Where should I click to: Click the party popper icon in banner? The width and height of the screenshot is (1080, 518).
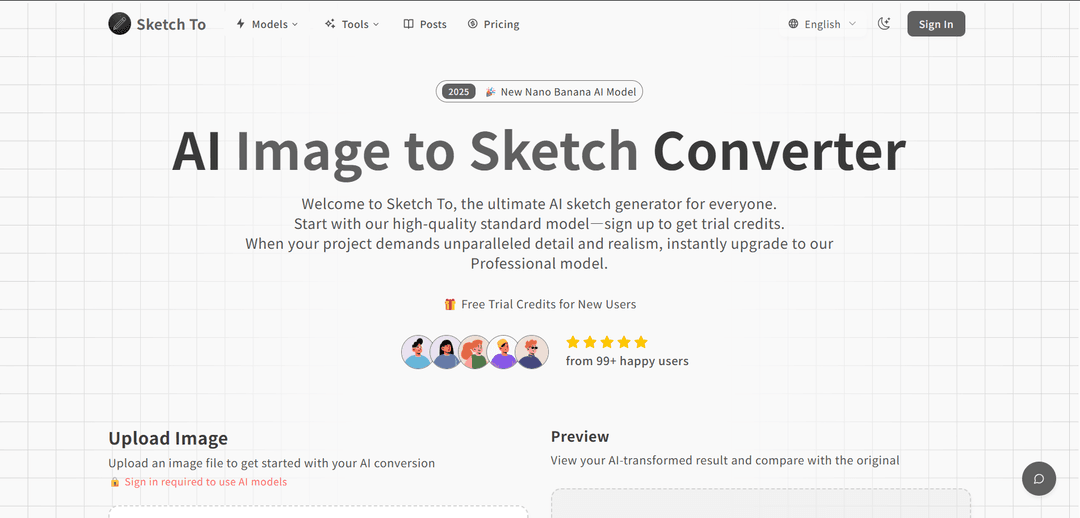coord(490,92)
